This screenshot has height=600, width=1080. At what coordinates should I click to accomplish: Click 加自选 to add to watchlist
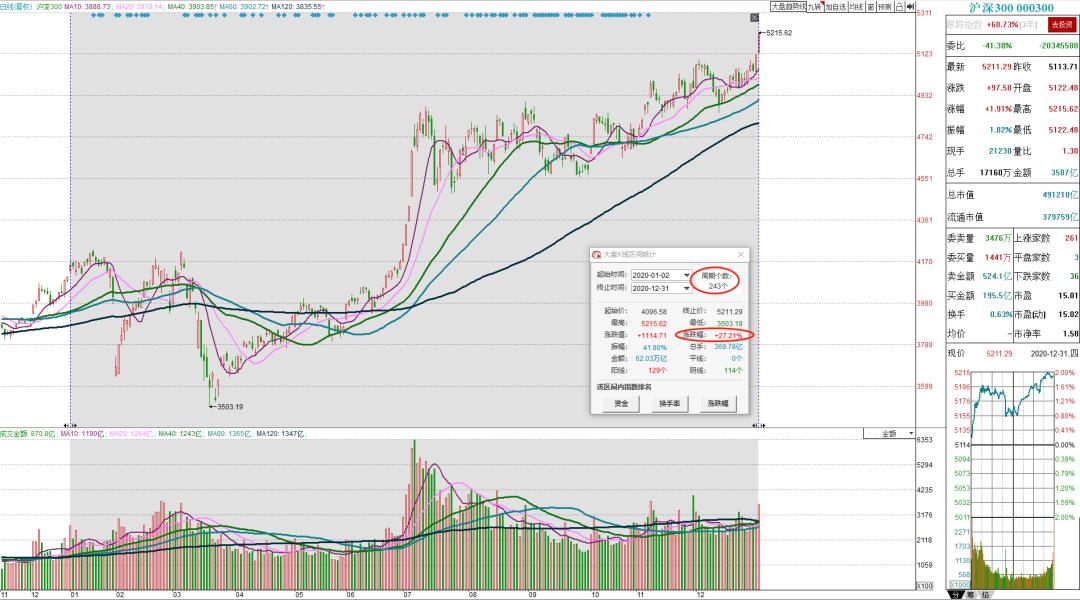click(x=834, y=6)
